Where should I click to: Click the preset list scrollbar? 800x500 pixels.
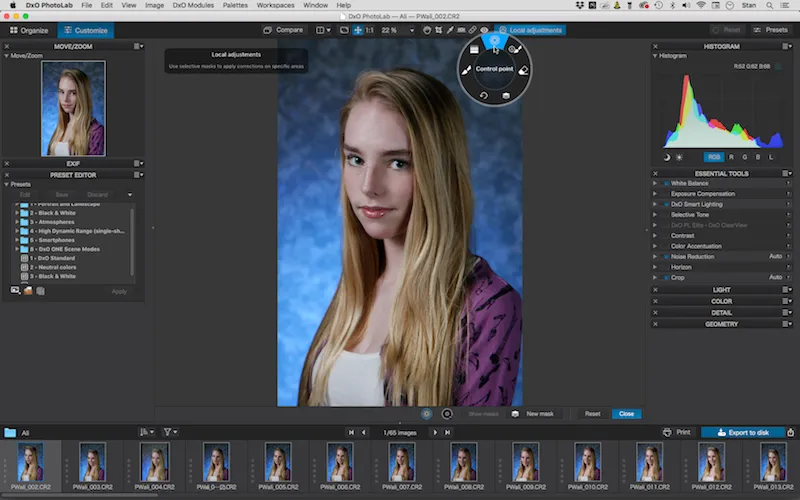point(133,242)
